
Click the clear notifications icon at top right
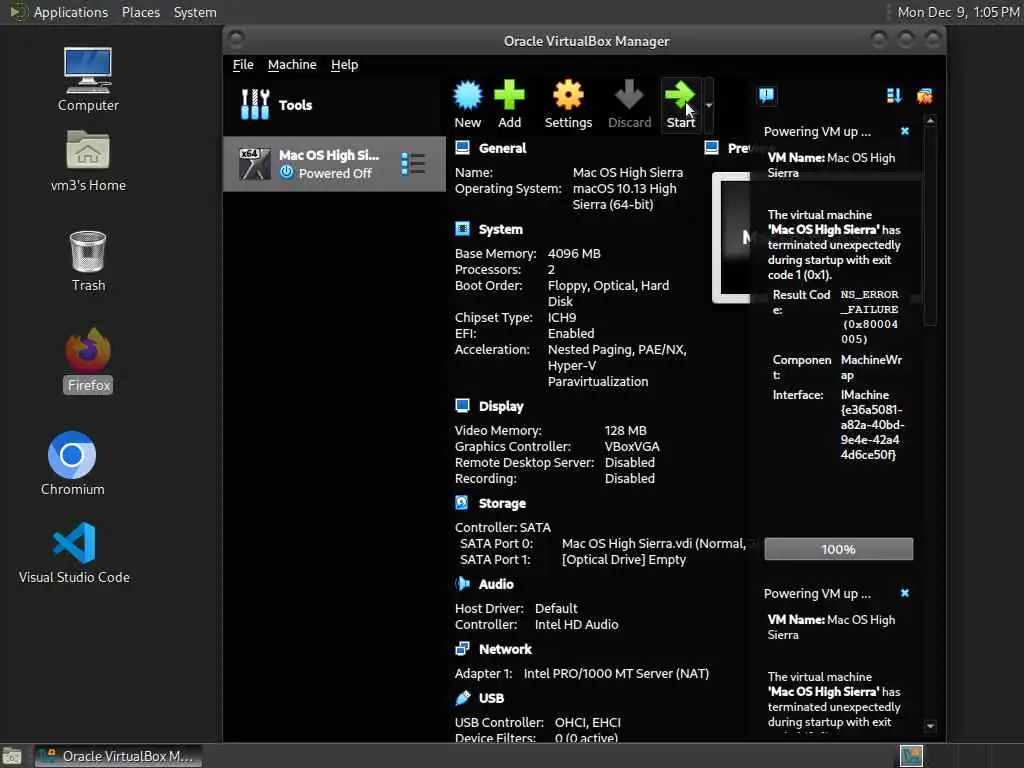[925, 96]
